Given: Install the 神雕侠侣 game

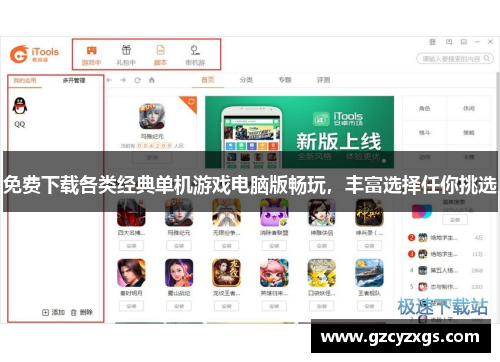Looking at the screenshot, I should point(322,246).
